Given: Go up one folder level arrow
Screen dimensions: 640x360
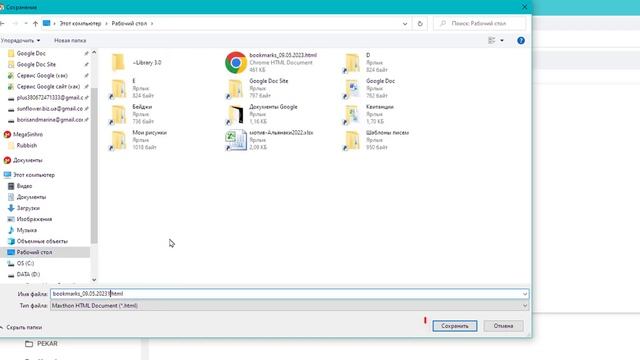Looking at the screenshot, I should 35,24.
